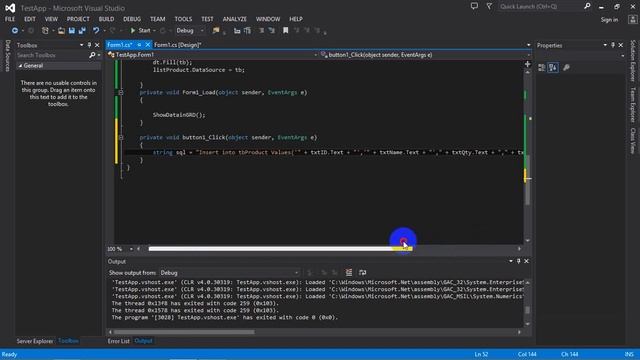Image resolution: width=640 pixels, height=360 pixels.
Task: Open the Solution Explorer side tab
Action: point(633,61)
